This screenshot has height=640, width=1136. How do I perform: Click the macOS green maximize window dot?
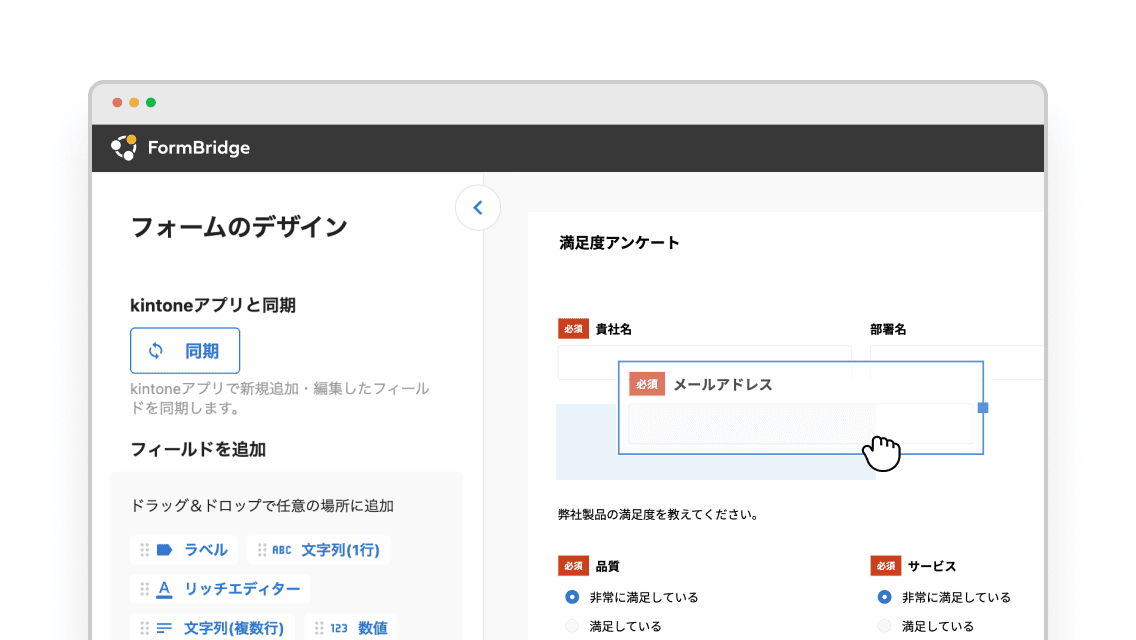(151, 102)
